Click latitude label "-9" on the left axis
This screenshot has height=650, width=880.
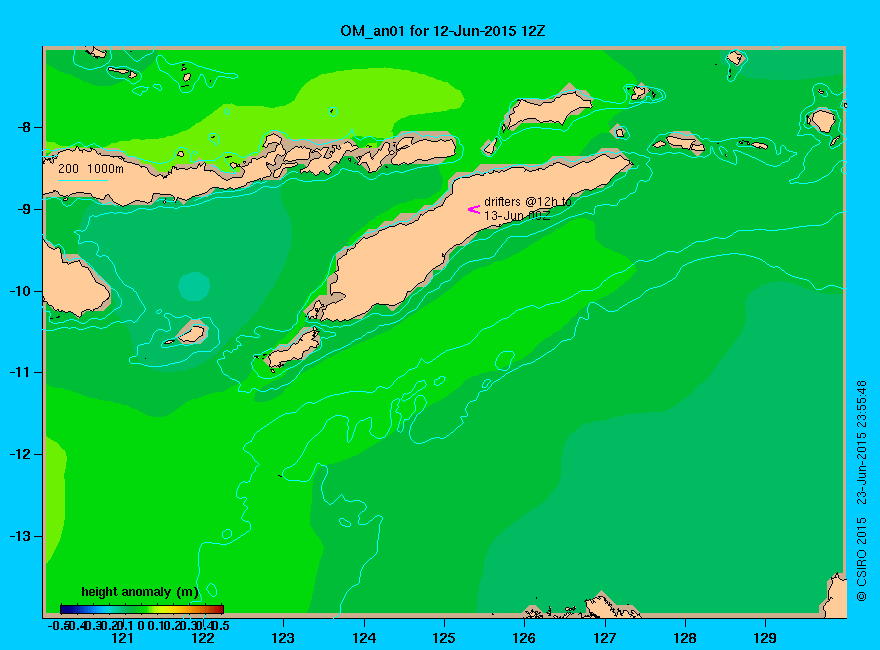pos(24,209)
